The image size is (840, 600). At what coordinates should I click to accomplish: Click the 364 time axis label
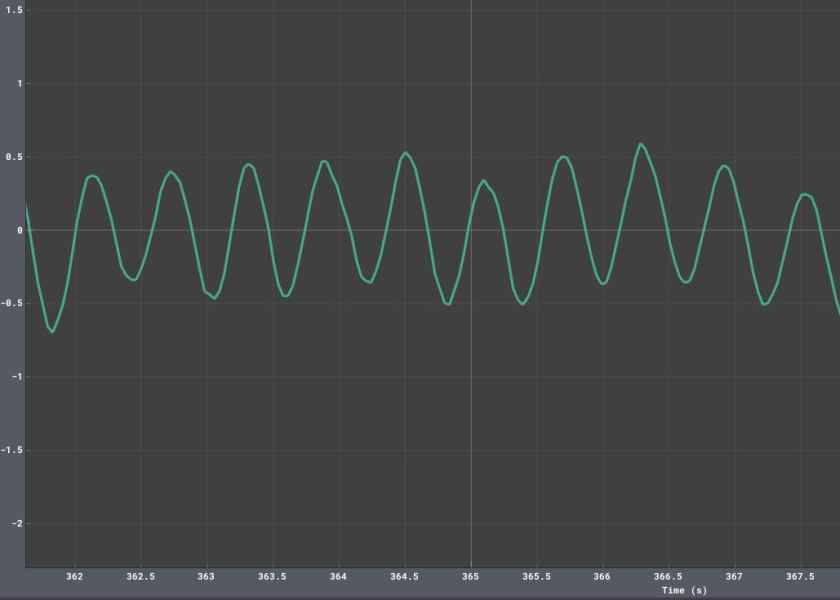click(x=338, y=576)
